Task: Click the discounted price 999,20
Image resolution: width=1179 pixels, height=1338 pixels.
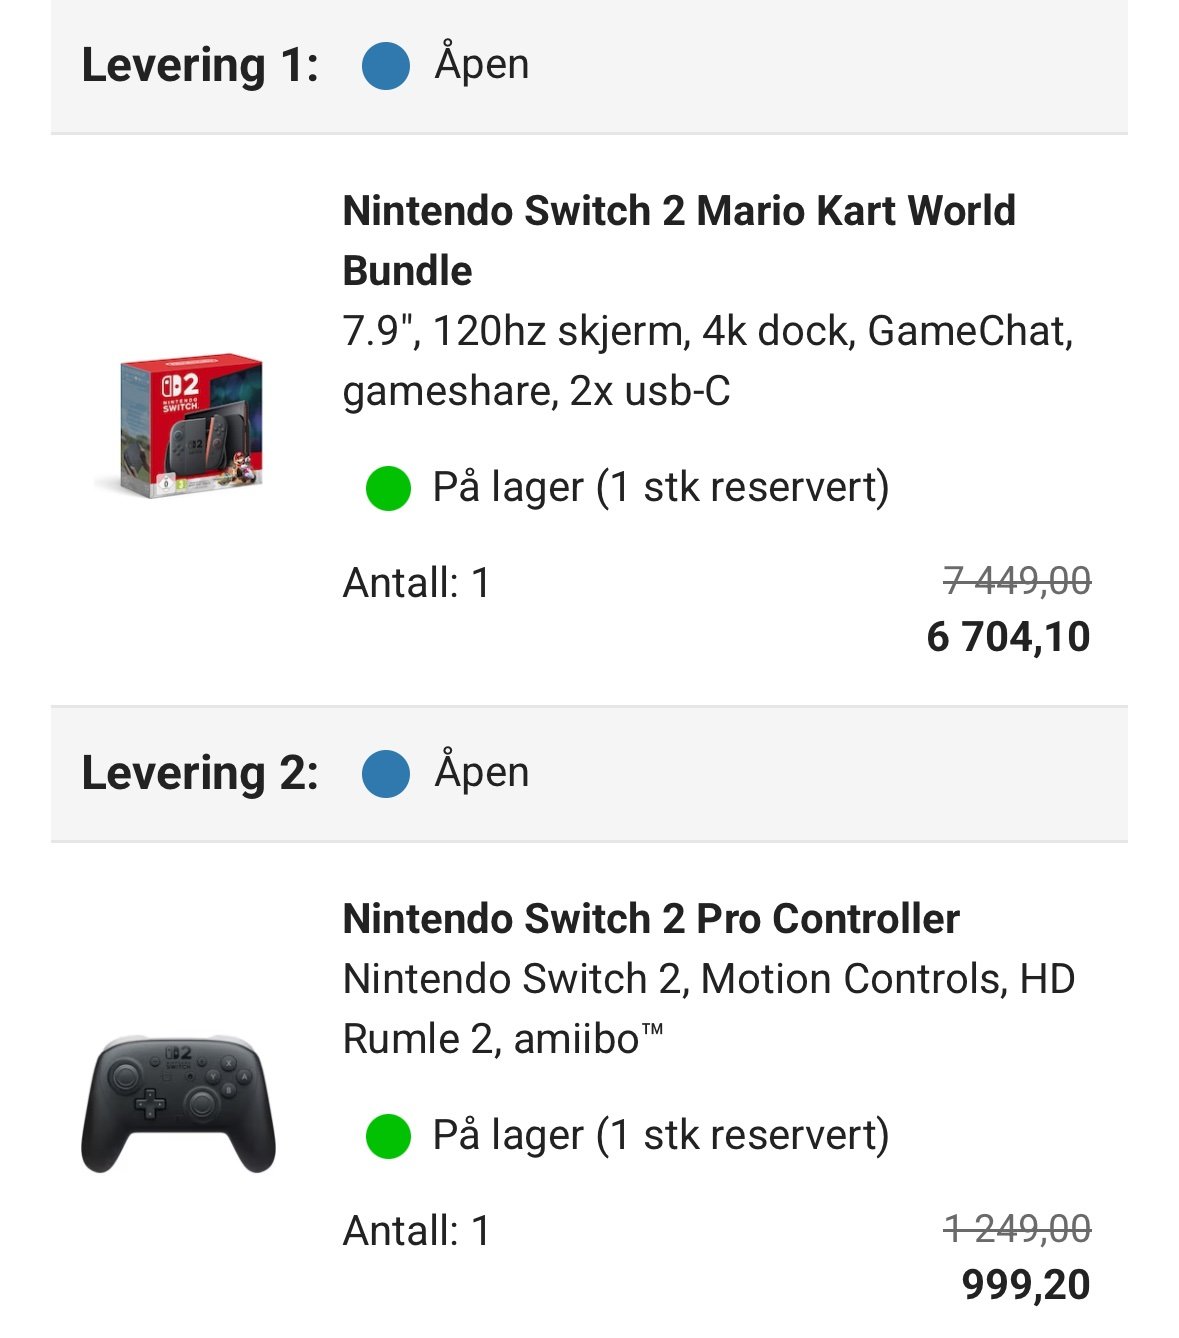Action: [x=1026, y=1285]
